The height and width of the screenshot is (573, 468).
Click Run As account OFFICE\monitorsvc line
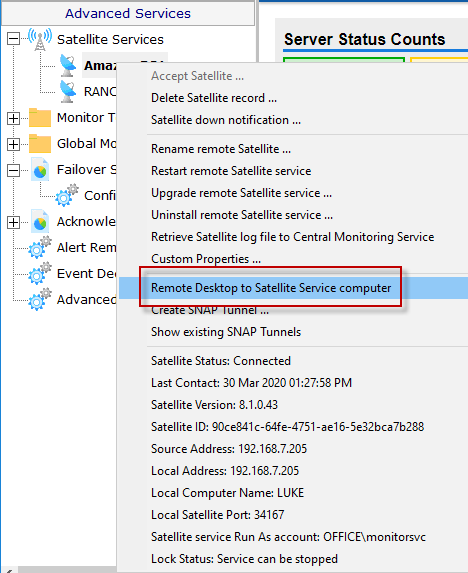point(289,536)
